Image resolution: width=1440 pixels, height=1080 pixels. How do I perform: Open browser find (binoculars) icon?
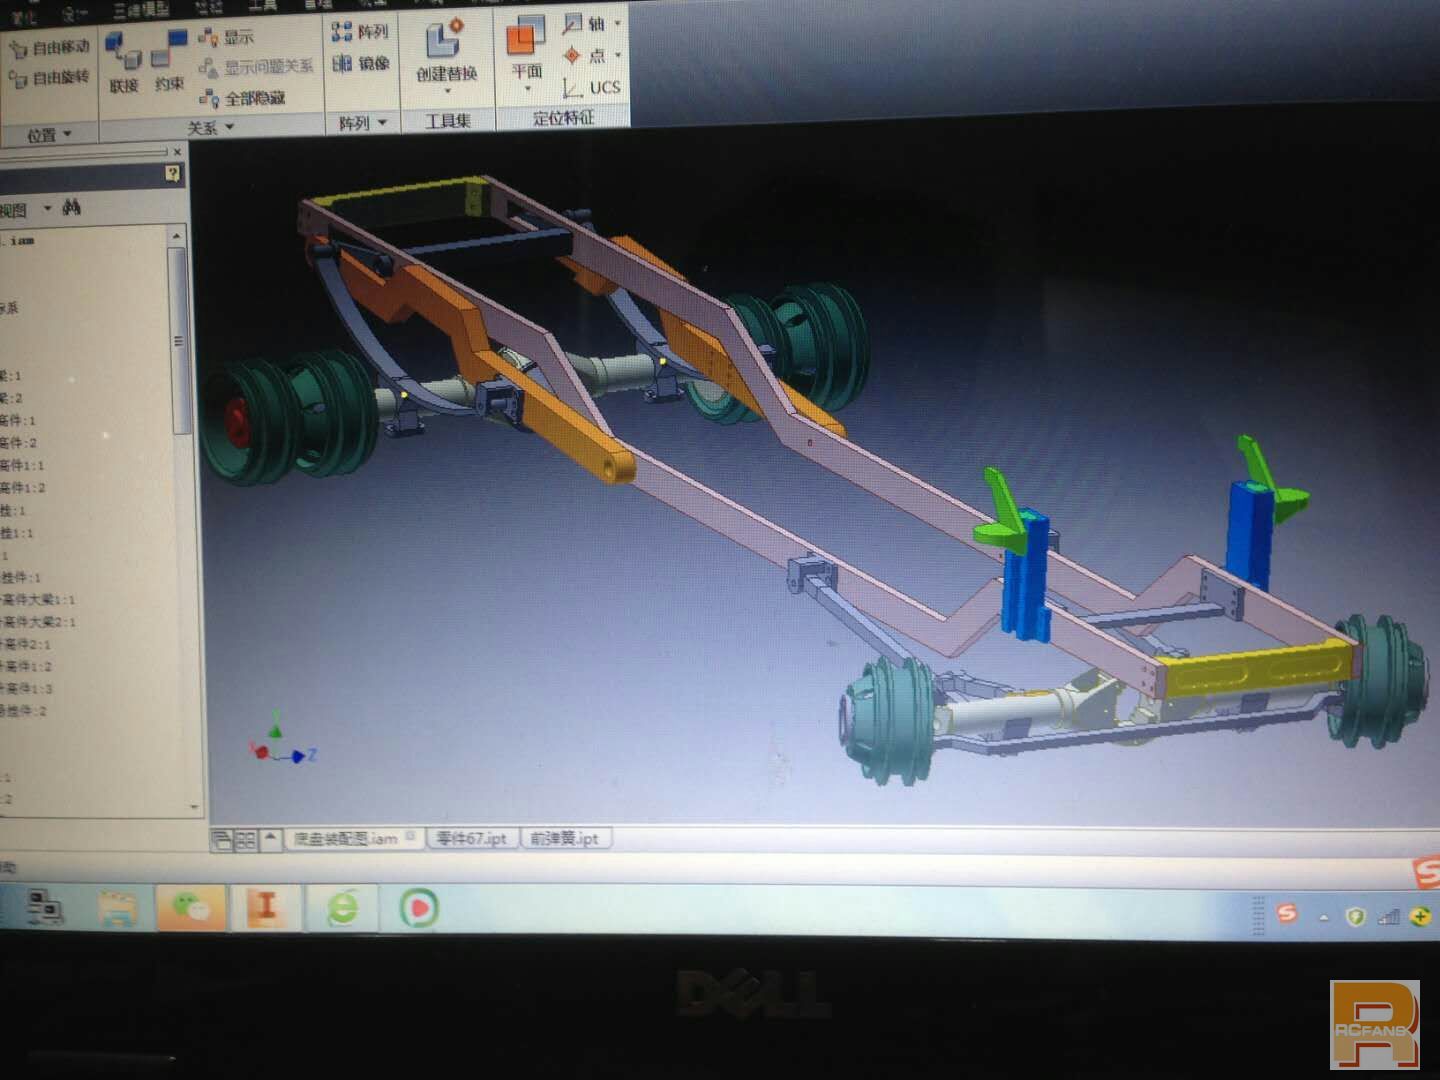(71, 207)
